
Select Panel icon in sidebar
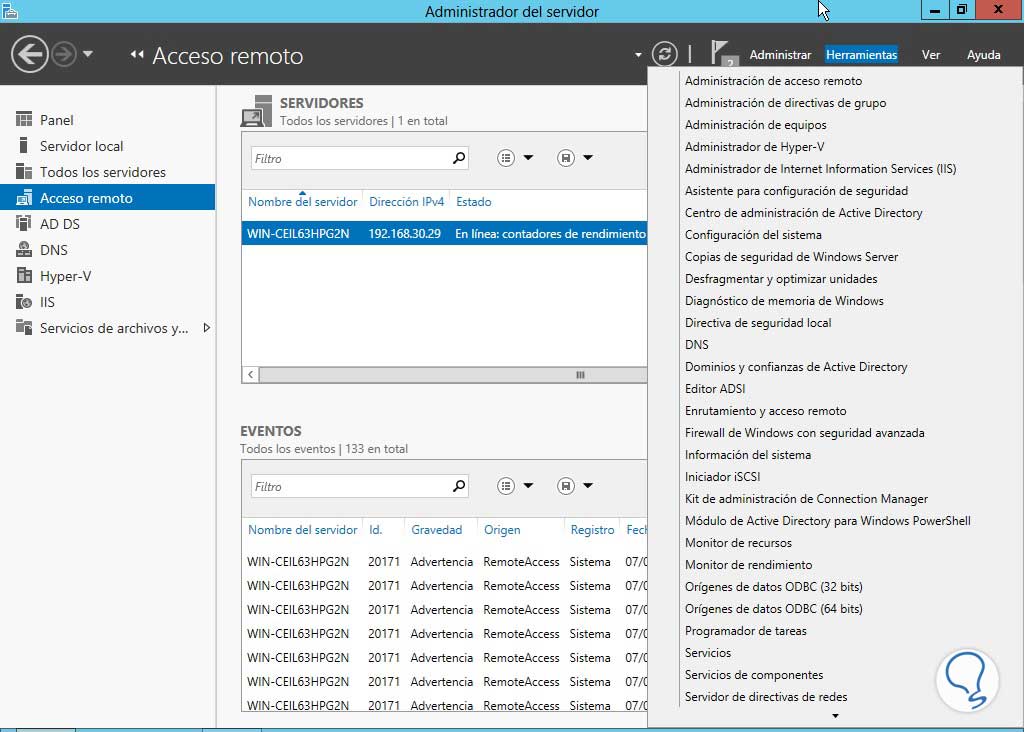[24, 119]
